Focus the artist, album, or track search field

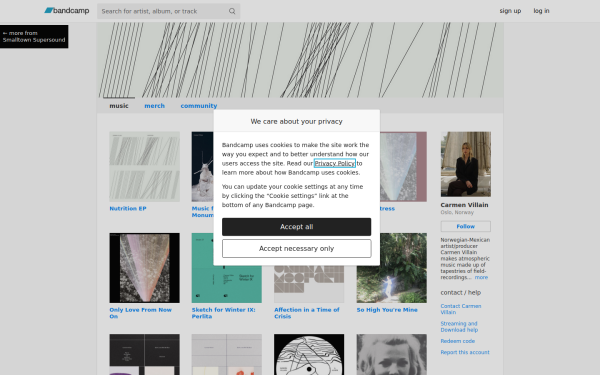[168, 11]
